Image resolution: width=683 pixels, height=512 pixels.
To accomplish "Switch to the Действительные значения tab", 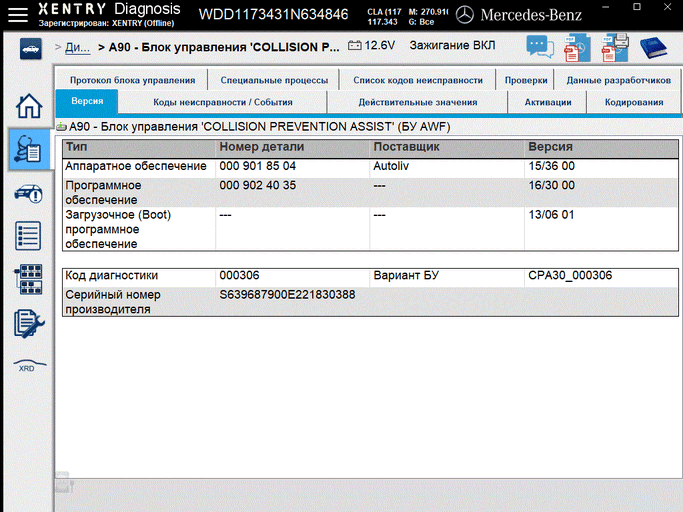I will coord(418,102).
